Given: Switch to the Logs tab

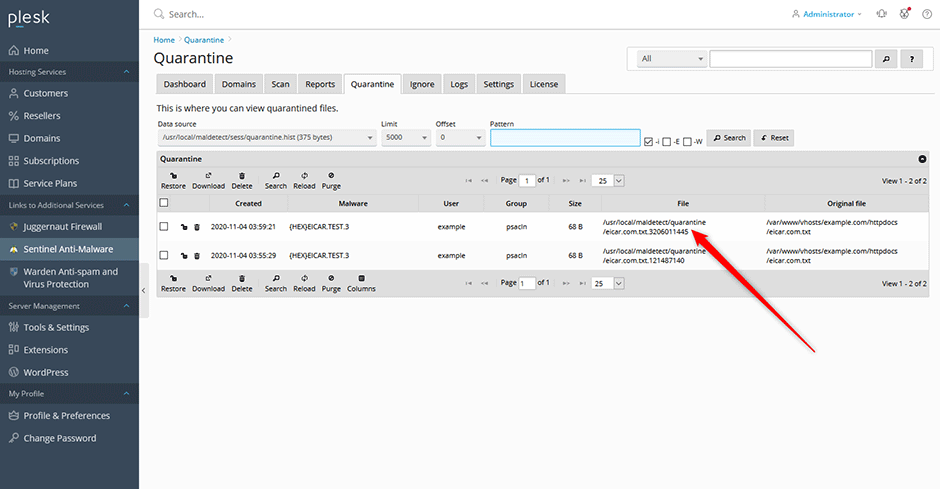Looking at the screenshot, I should click(459, 84).
